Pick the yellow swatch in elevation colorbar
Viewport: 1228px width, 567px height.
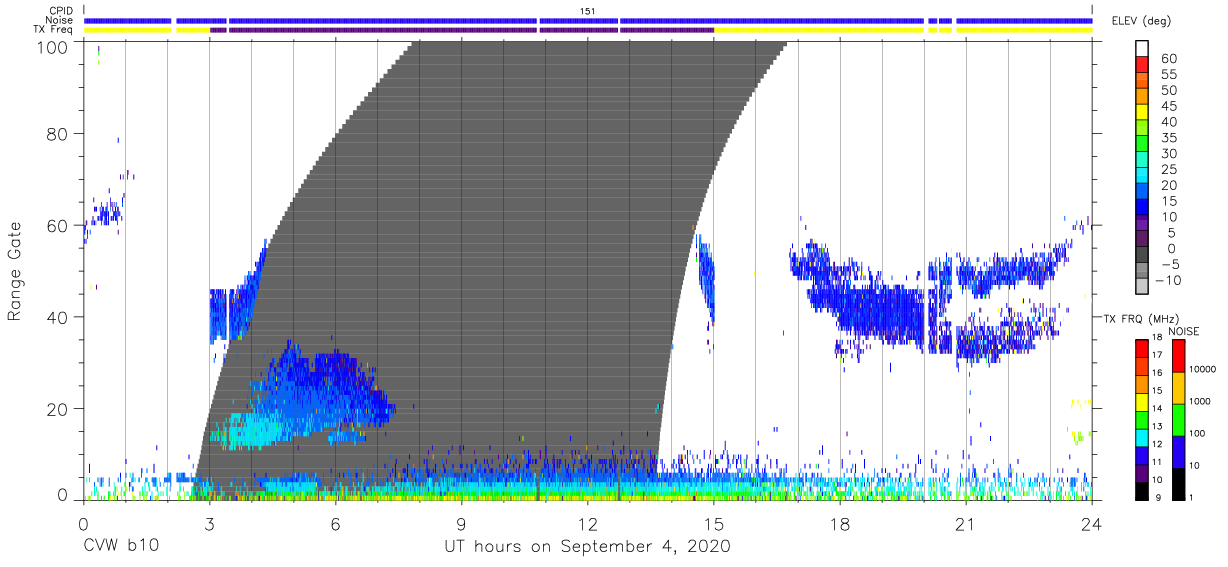click(x=1143, y=113)
